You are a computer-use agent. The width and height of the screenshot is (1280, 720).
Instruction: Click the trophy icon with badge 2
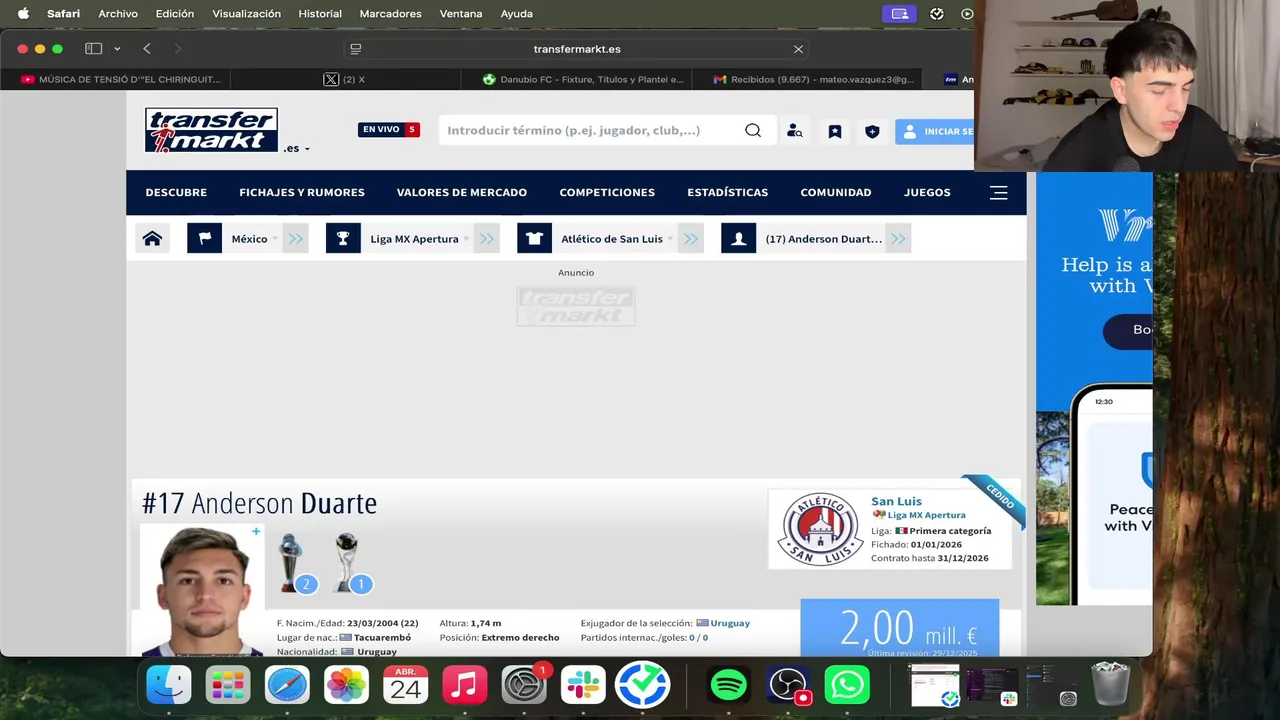(292, 562)
